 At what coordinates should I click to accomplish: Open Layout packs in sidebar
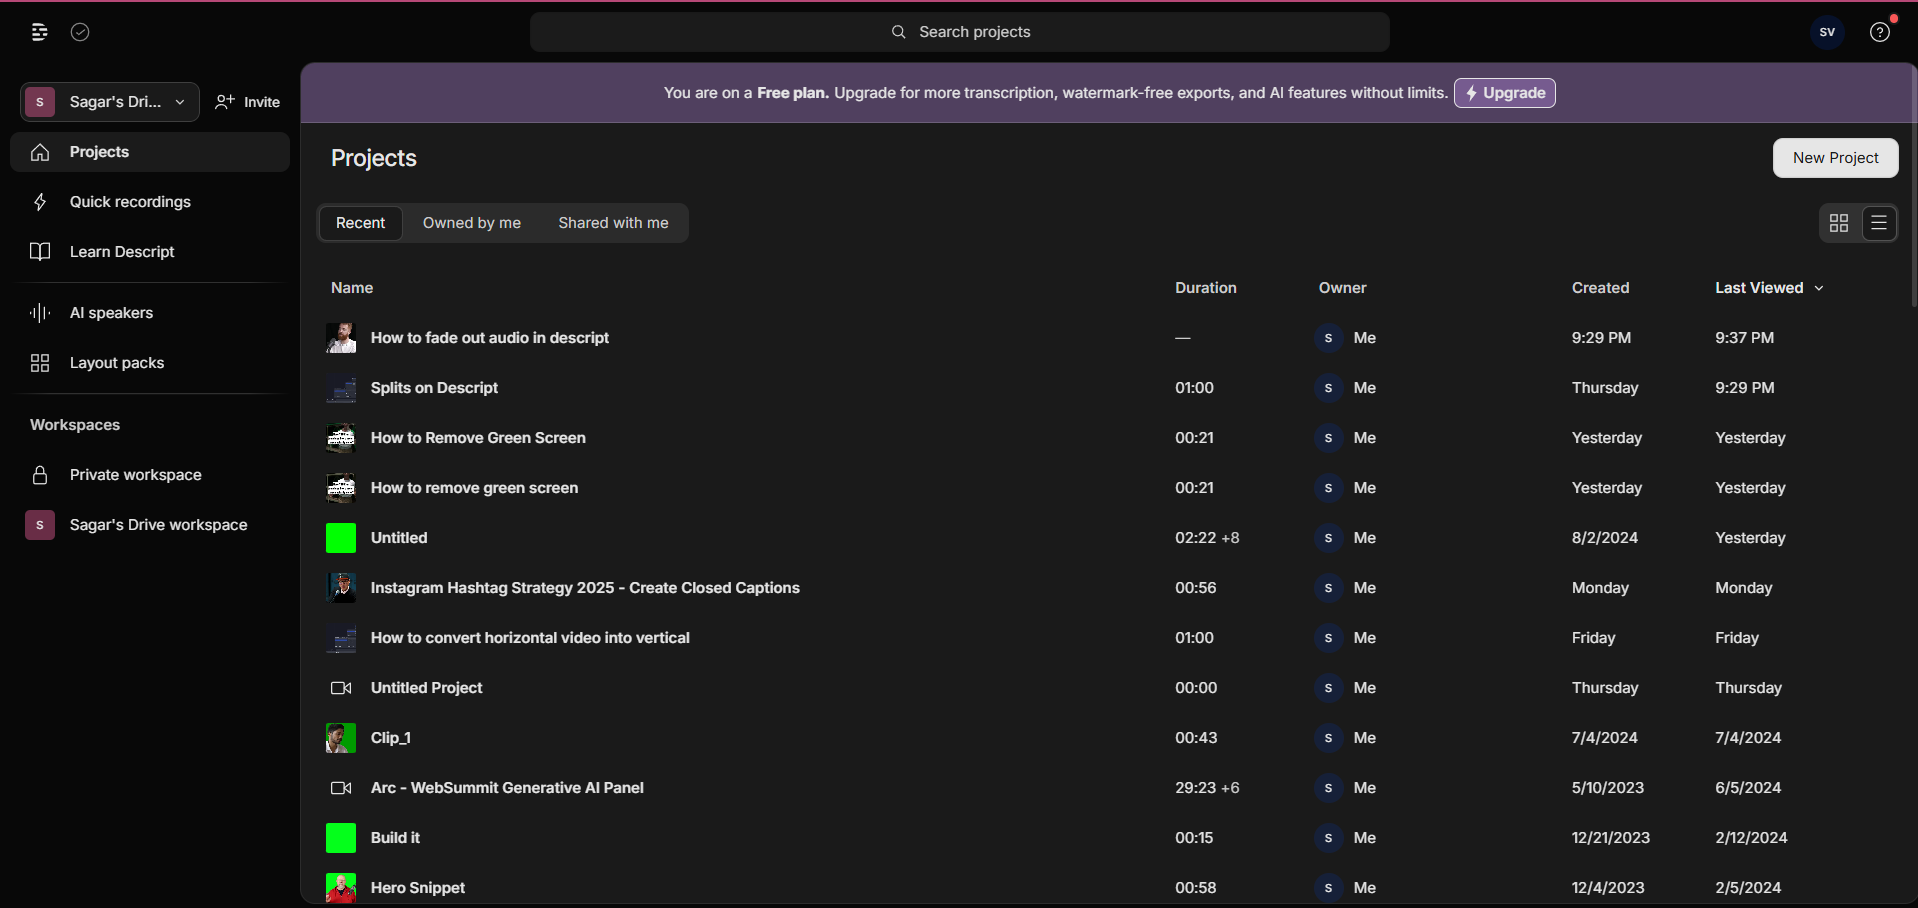tap(117, 363)
